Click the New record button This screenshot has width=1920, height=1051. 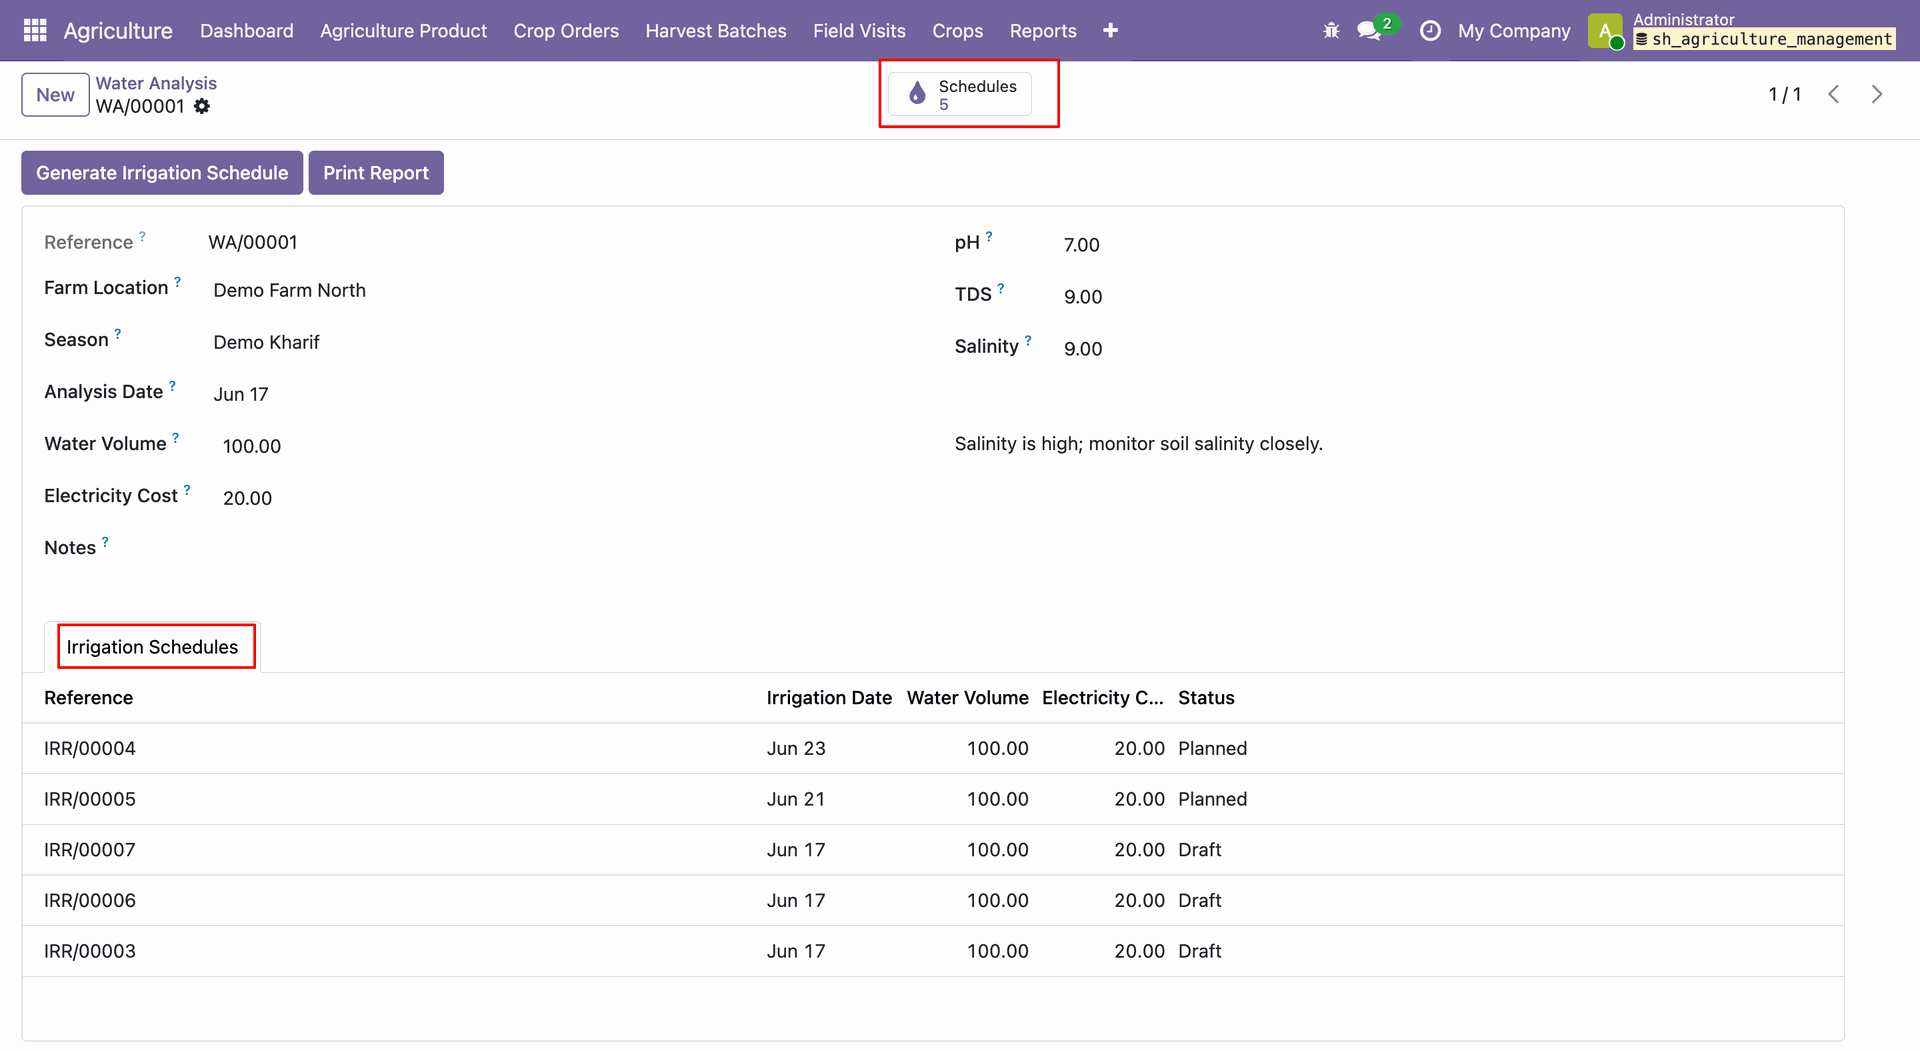[55, 95]
